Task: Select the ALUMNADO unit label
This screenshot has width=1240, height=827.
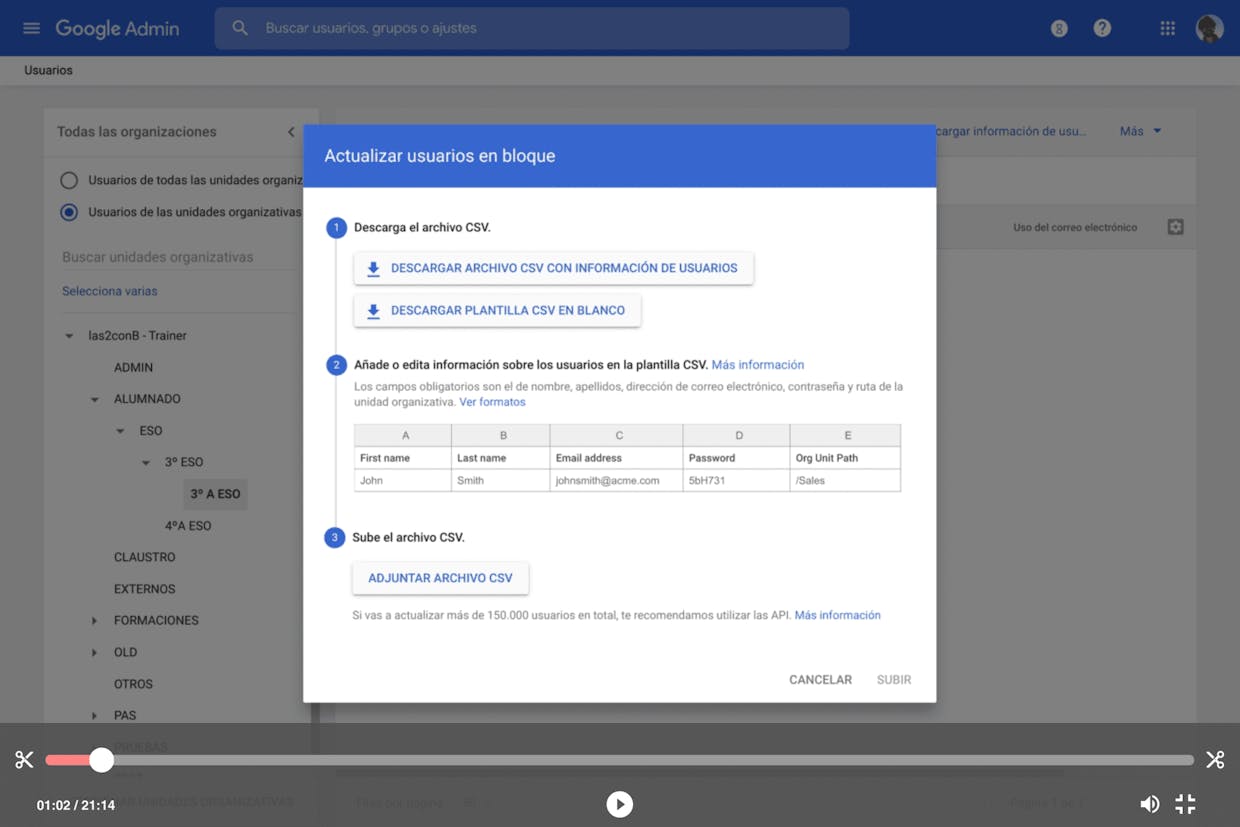Action: tap(147, 399)
